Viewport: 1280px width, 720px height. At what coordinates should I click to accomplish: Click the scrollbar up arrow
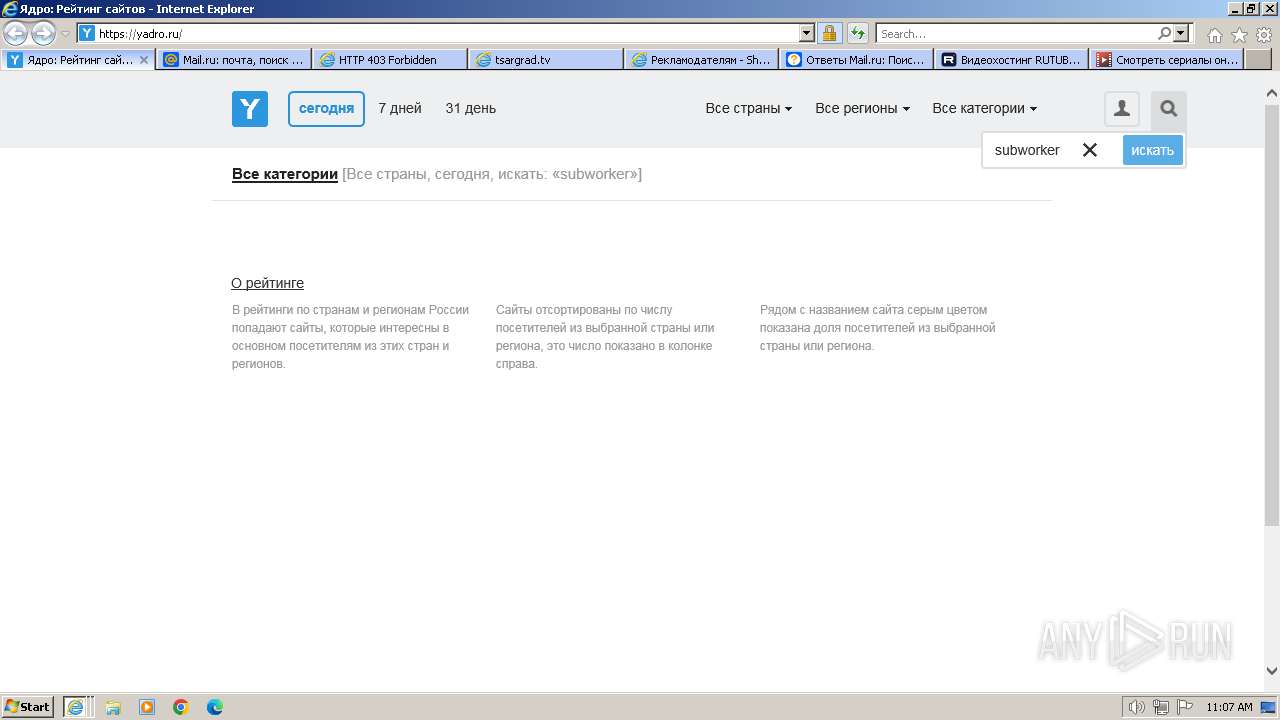click(x=1272, y=93)
